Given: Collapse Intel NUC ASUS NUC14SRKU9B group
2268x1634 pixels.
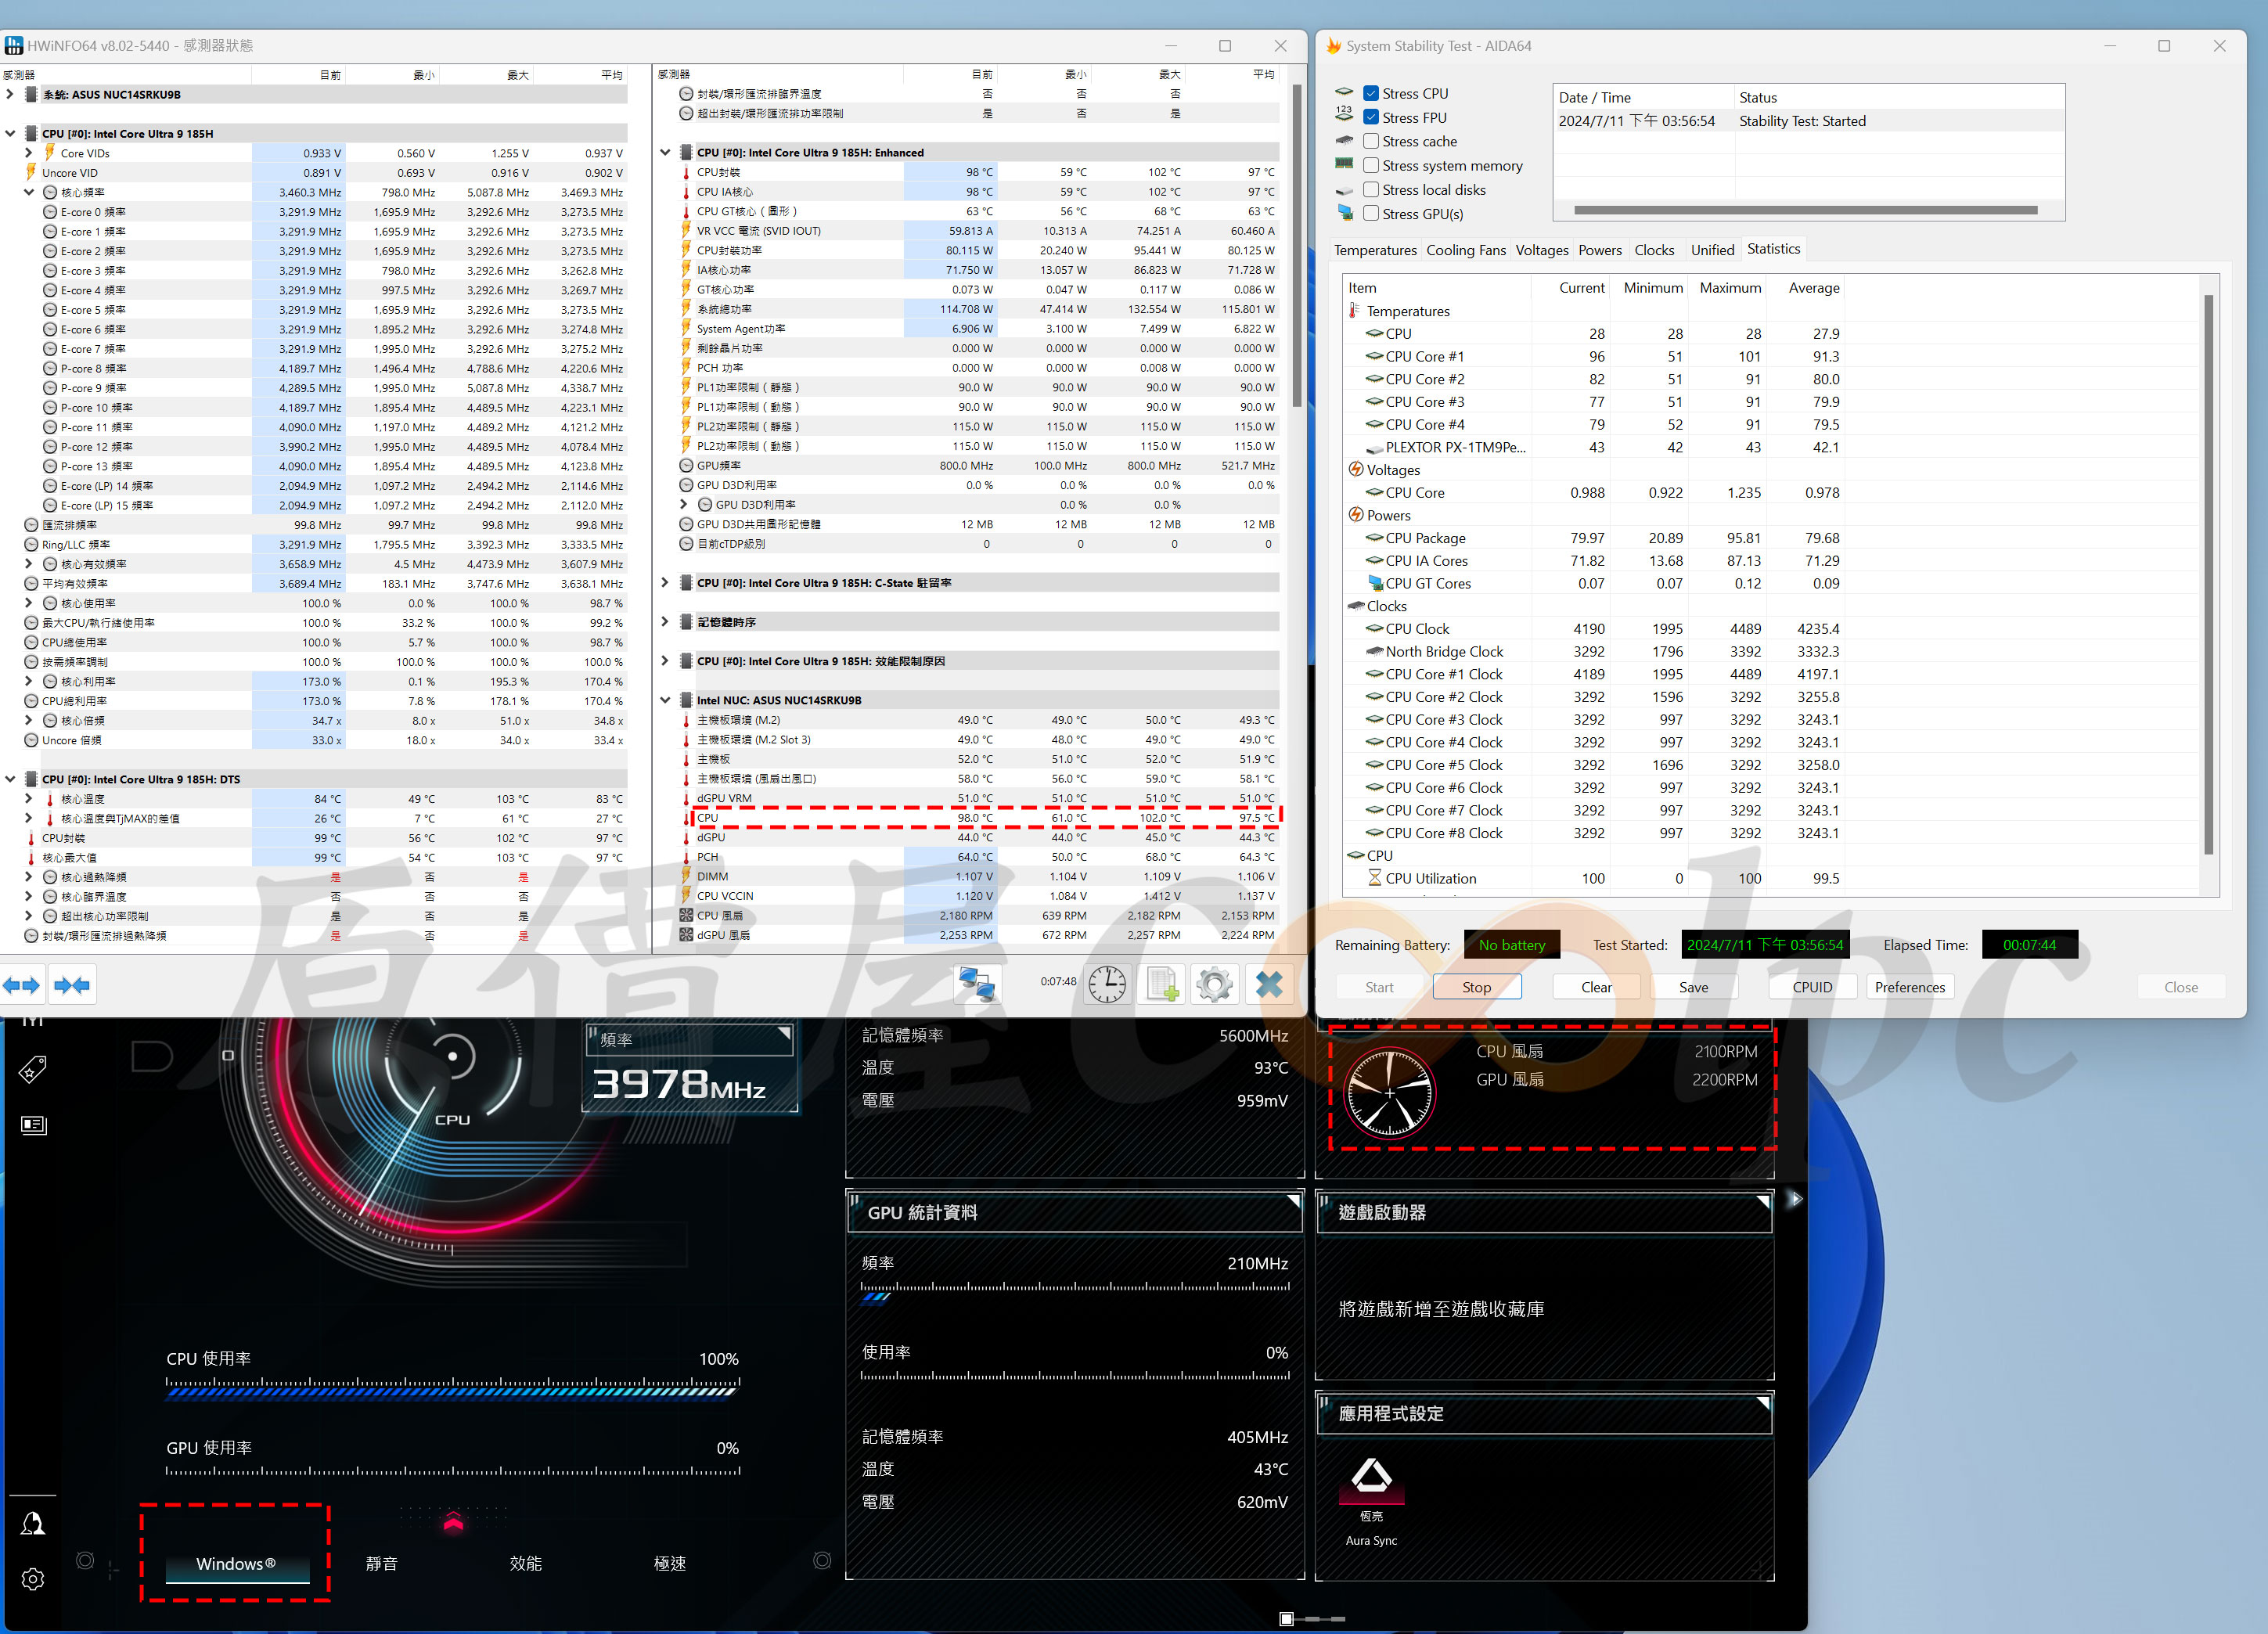Looking at the screenshot, I should coord(665,700).
